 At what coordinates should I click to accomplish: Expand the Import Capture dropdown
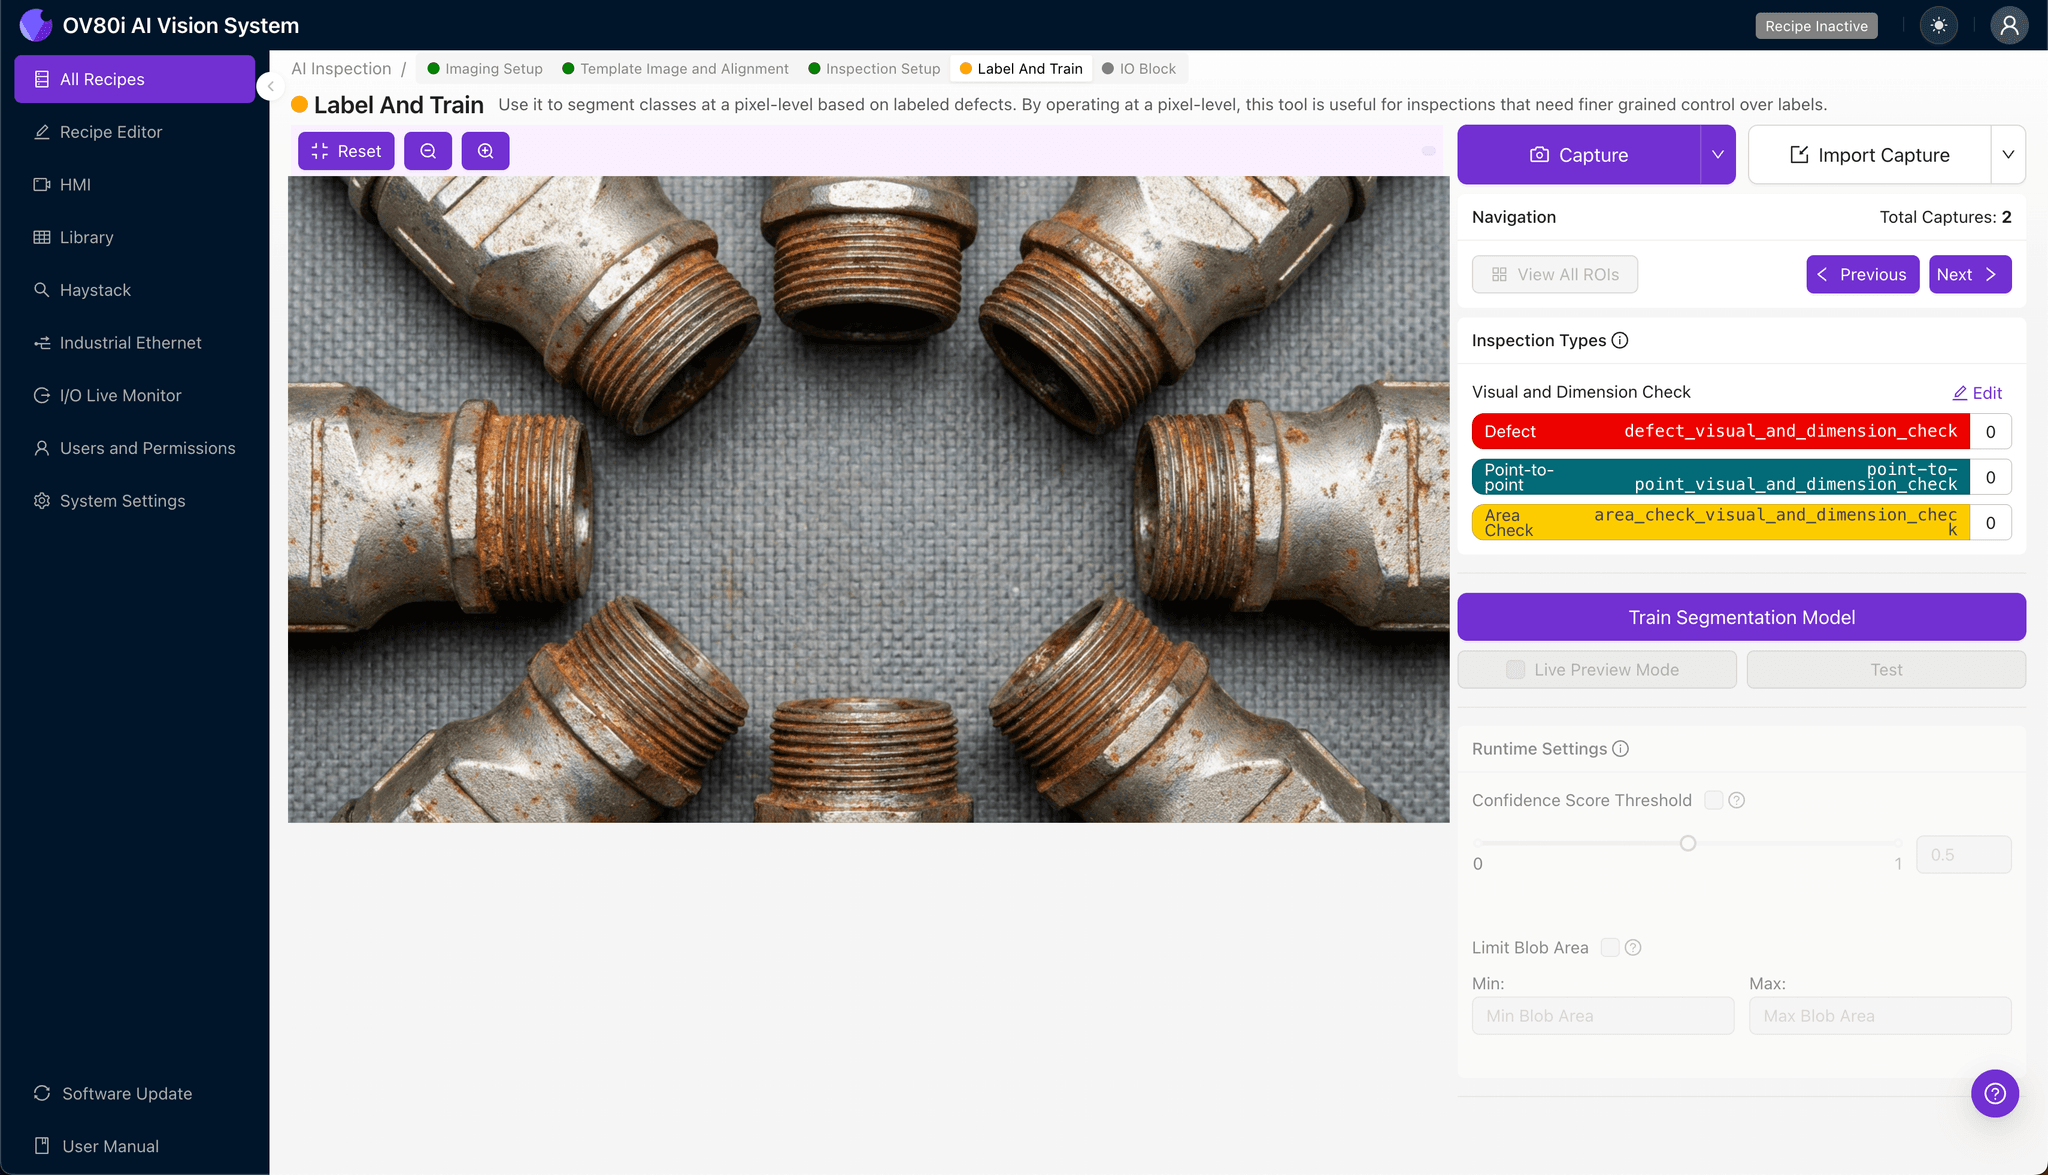[2010, 154]
